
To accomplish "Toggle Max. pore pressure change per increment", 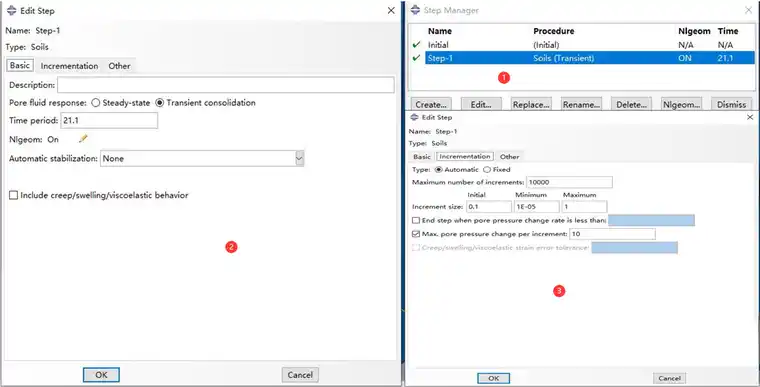I will [416, 234].
